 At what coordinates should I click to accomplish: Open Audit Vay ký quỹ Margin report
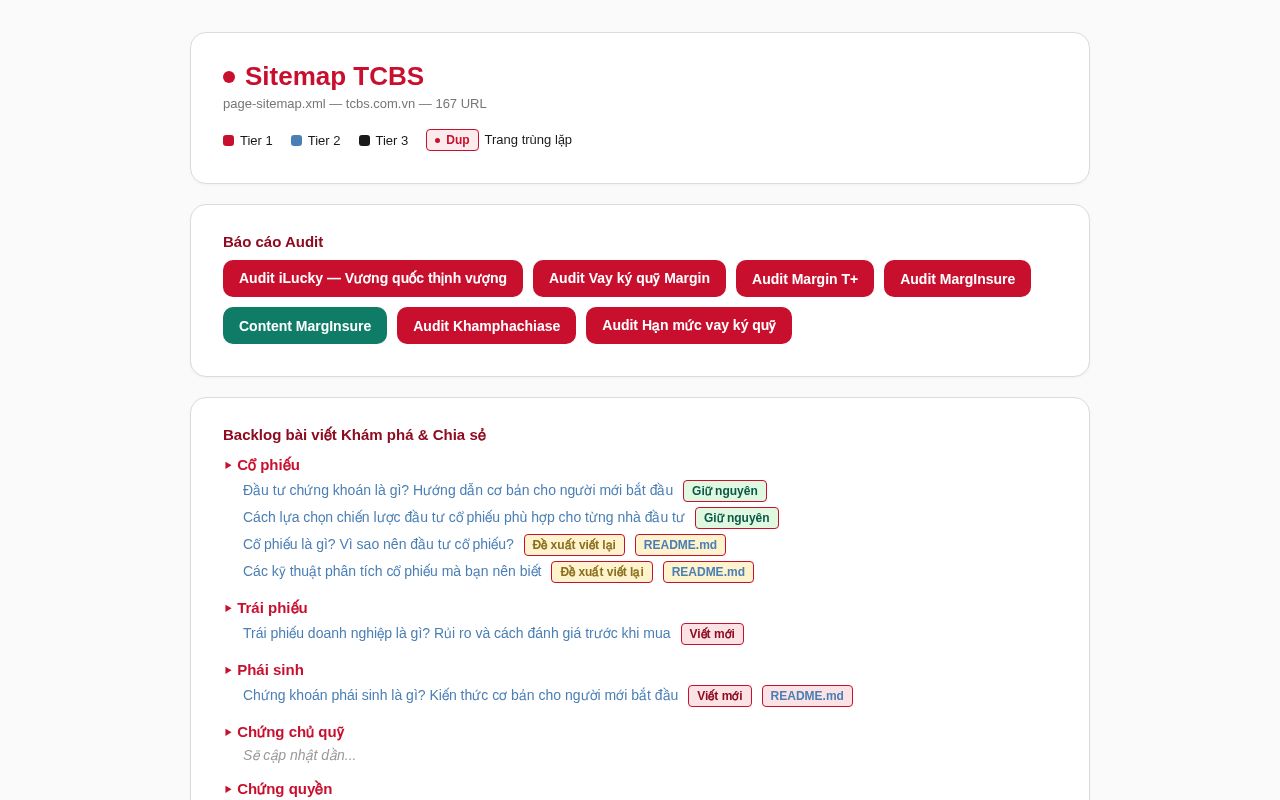click(629, 278)
